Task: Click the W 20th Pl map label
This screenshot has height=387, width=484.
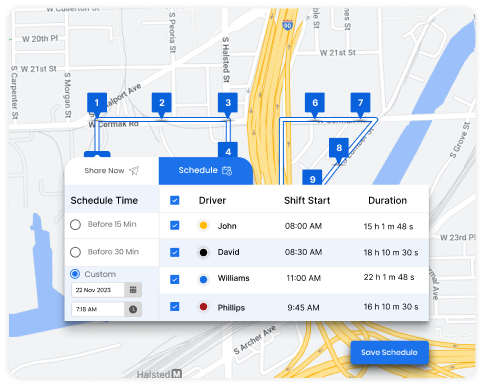Action: [x=40, y=39]
